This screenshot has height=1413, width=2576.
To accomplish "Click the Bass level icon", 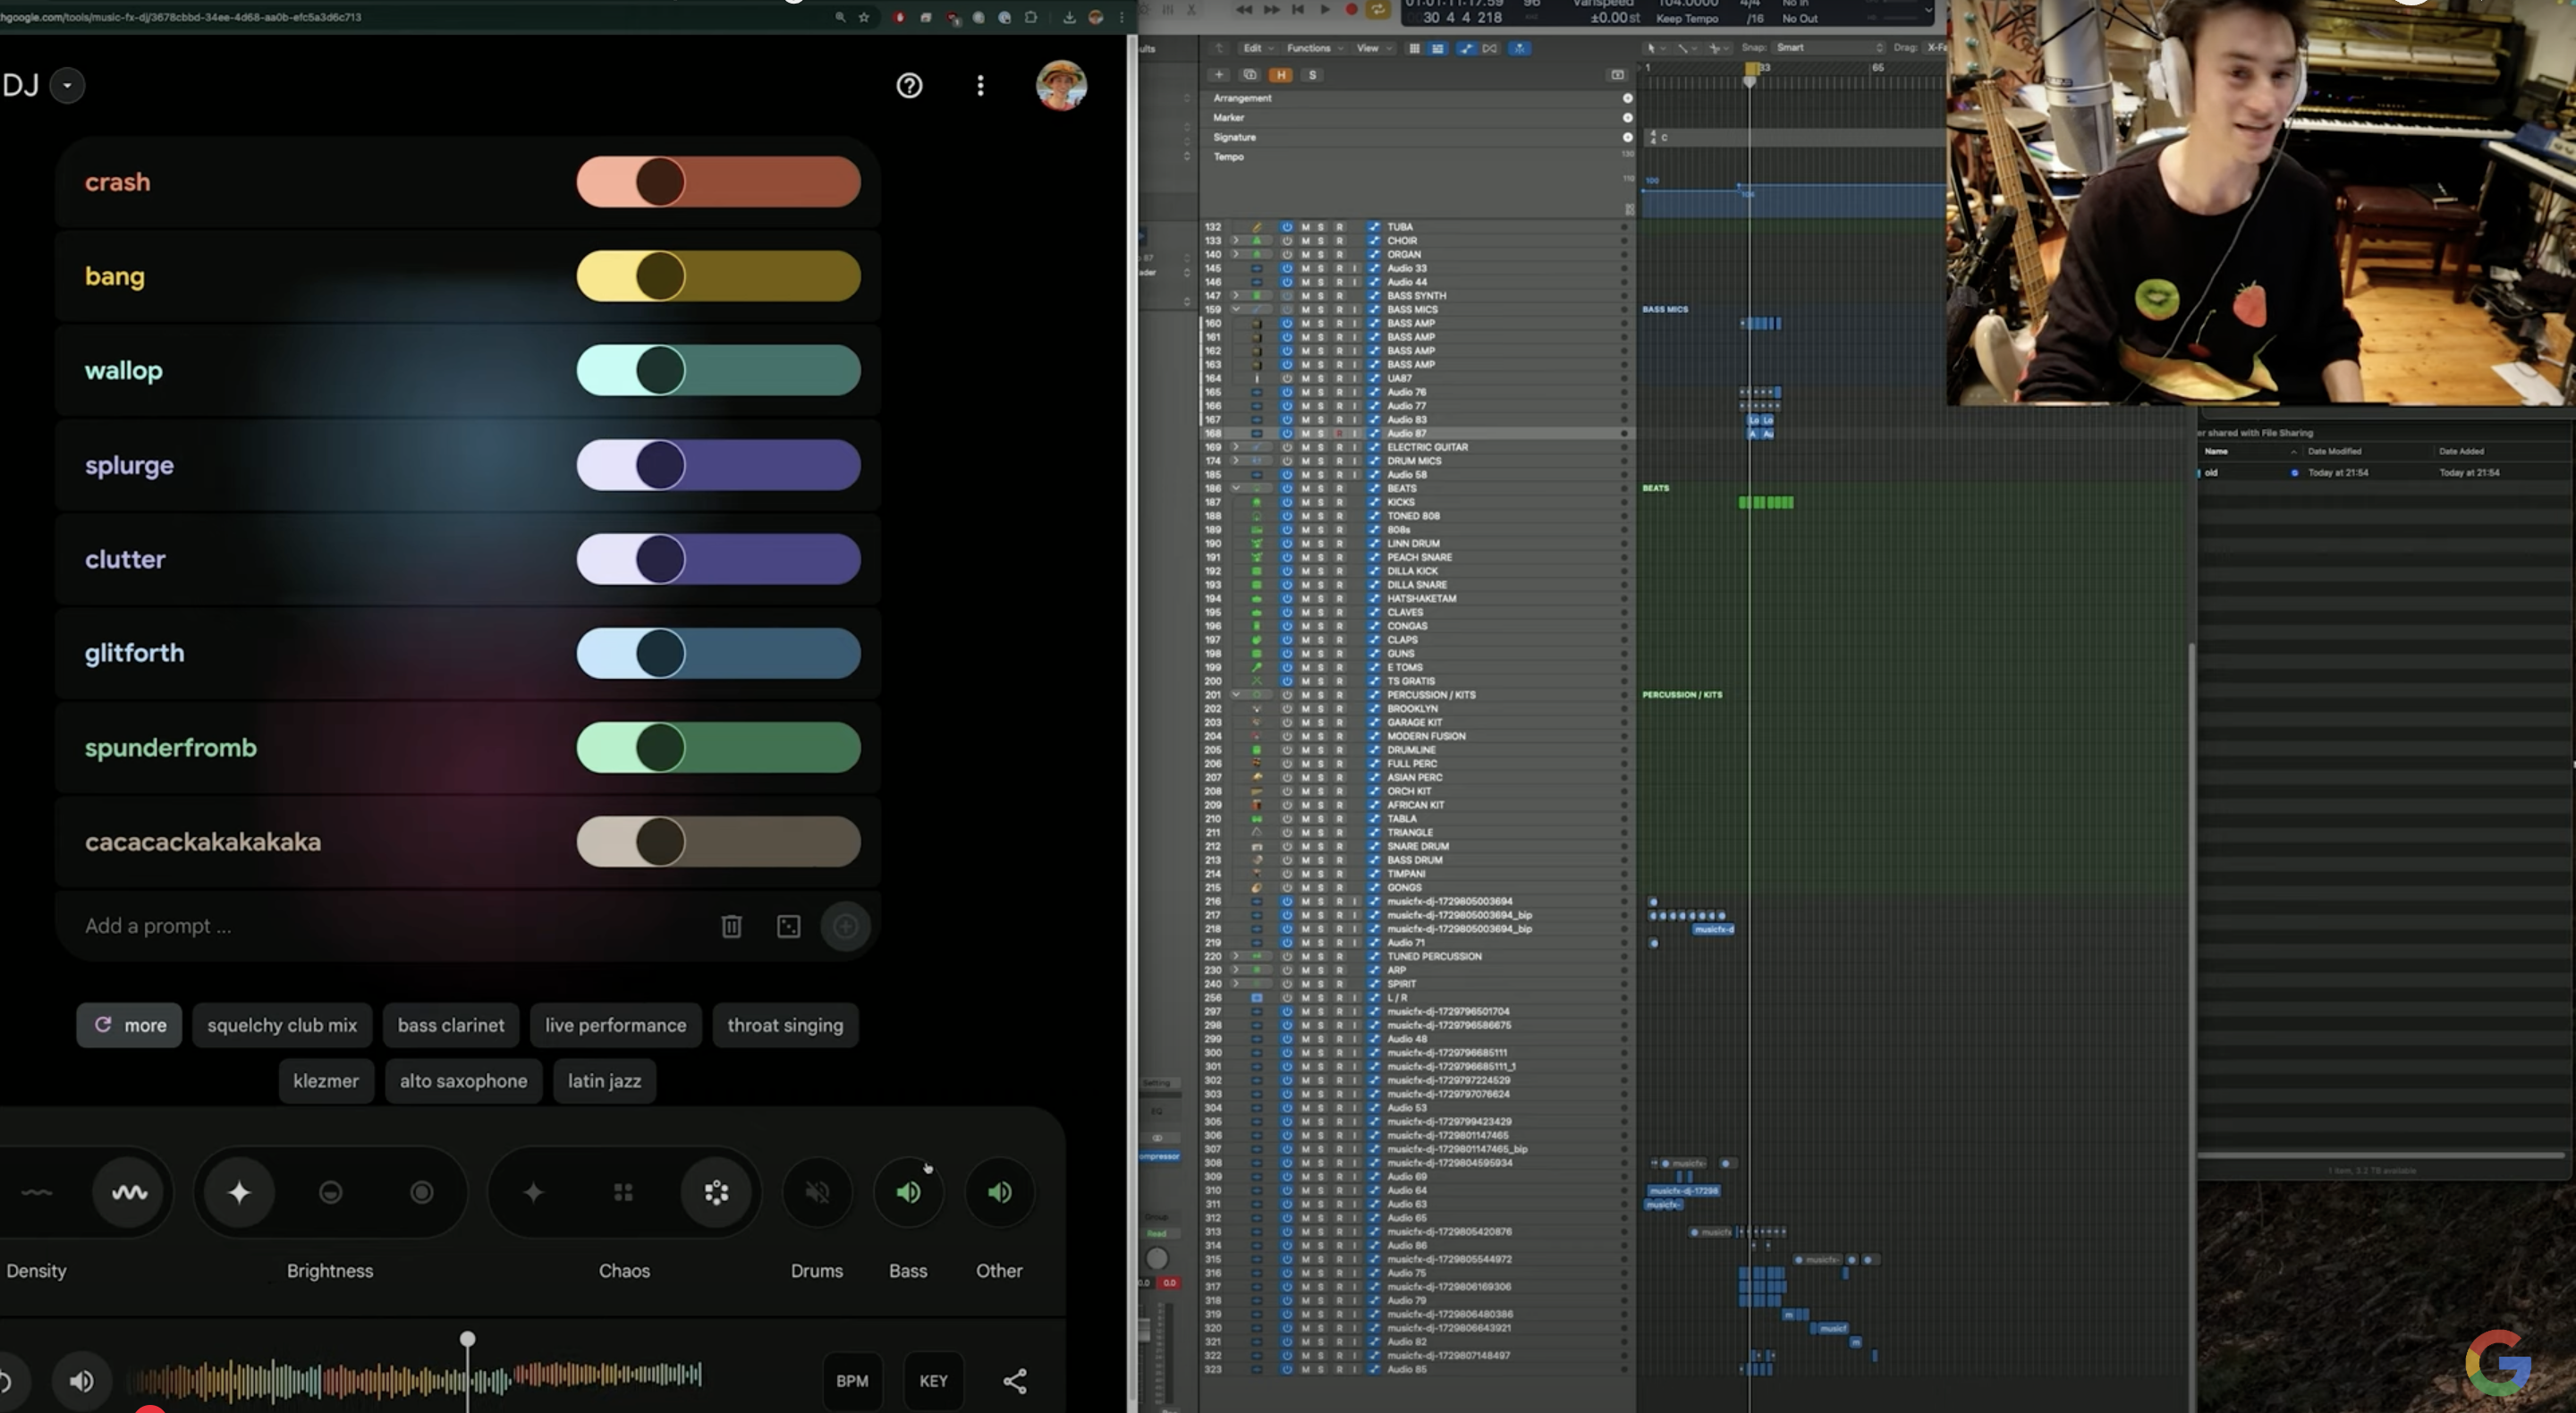I will point(910,1190).
